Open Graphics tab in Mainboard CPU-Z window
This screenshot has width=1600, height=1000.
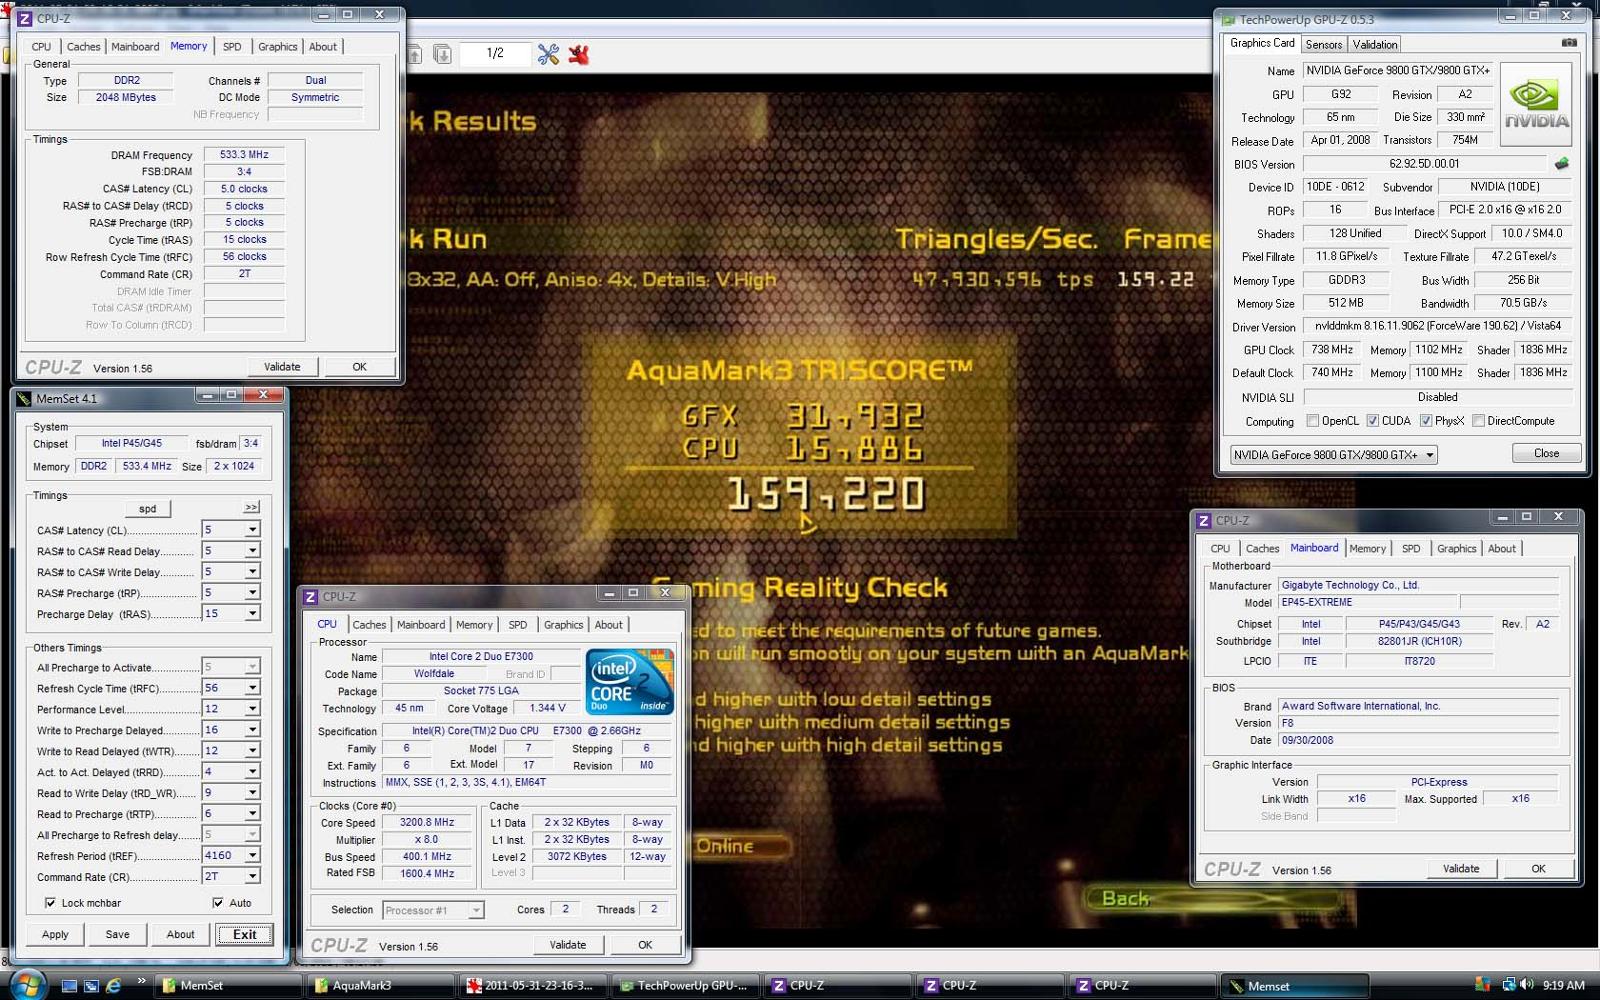[1456, 549]
